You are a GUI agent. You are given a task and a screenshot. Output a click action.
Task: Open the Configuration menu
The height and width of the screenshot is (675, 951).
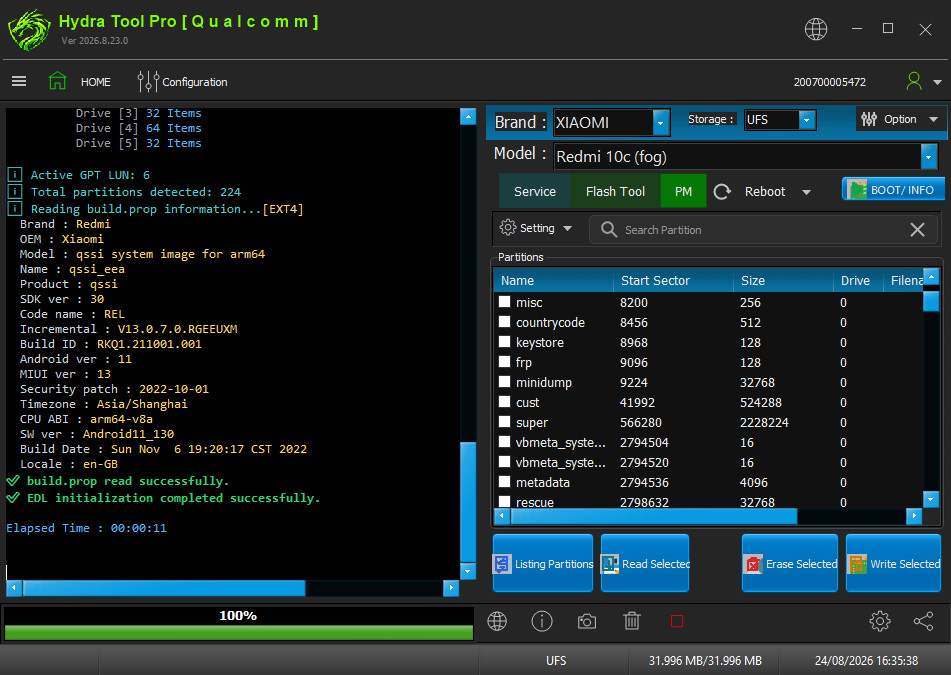[195, 82]
